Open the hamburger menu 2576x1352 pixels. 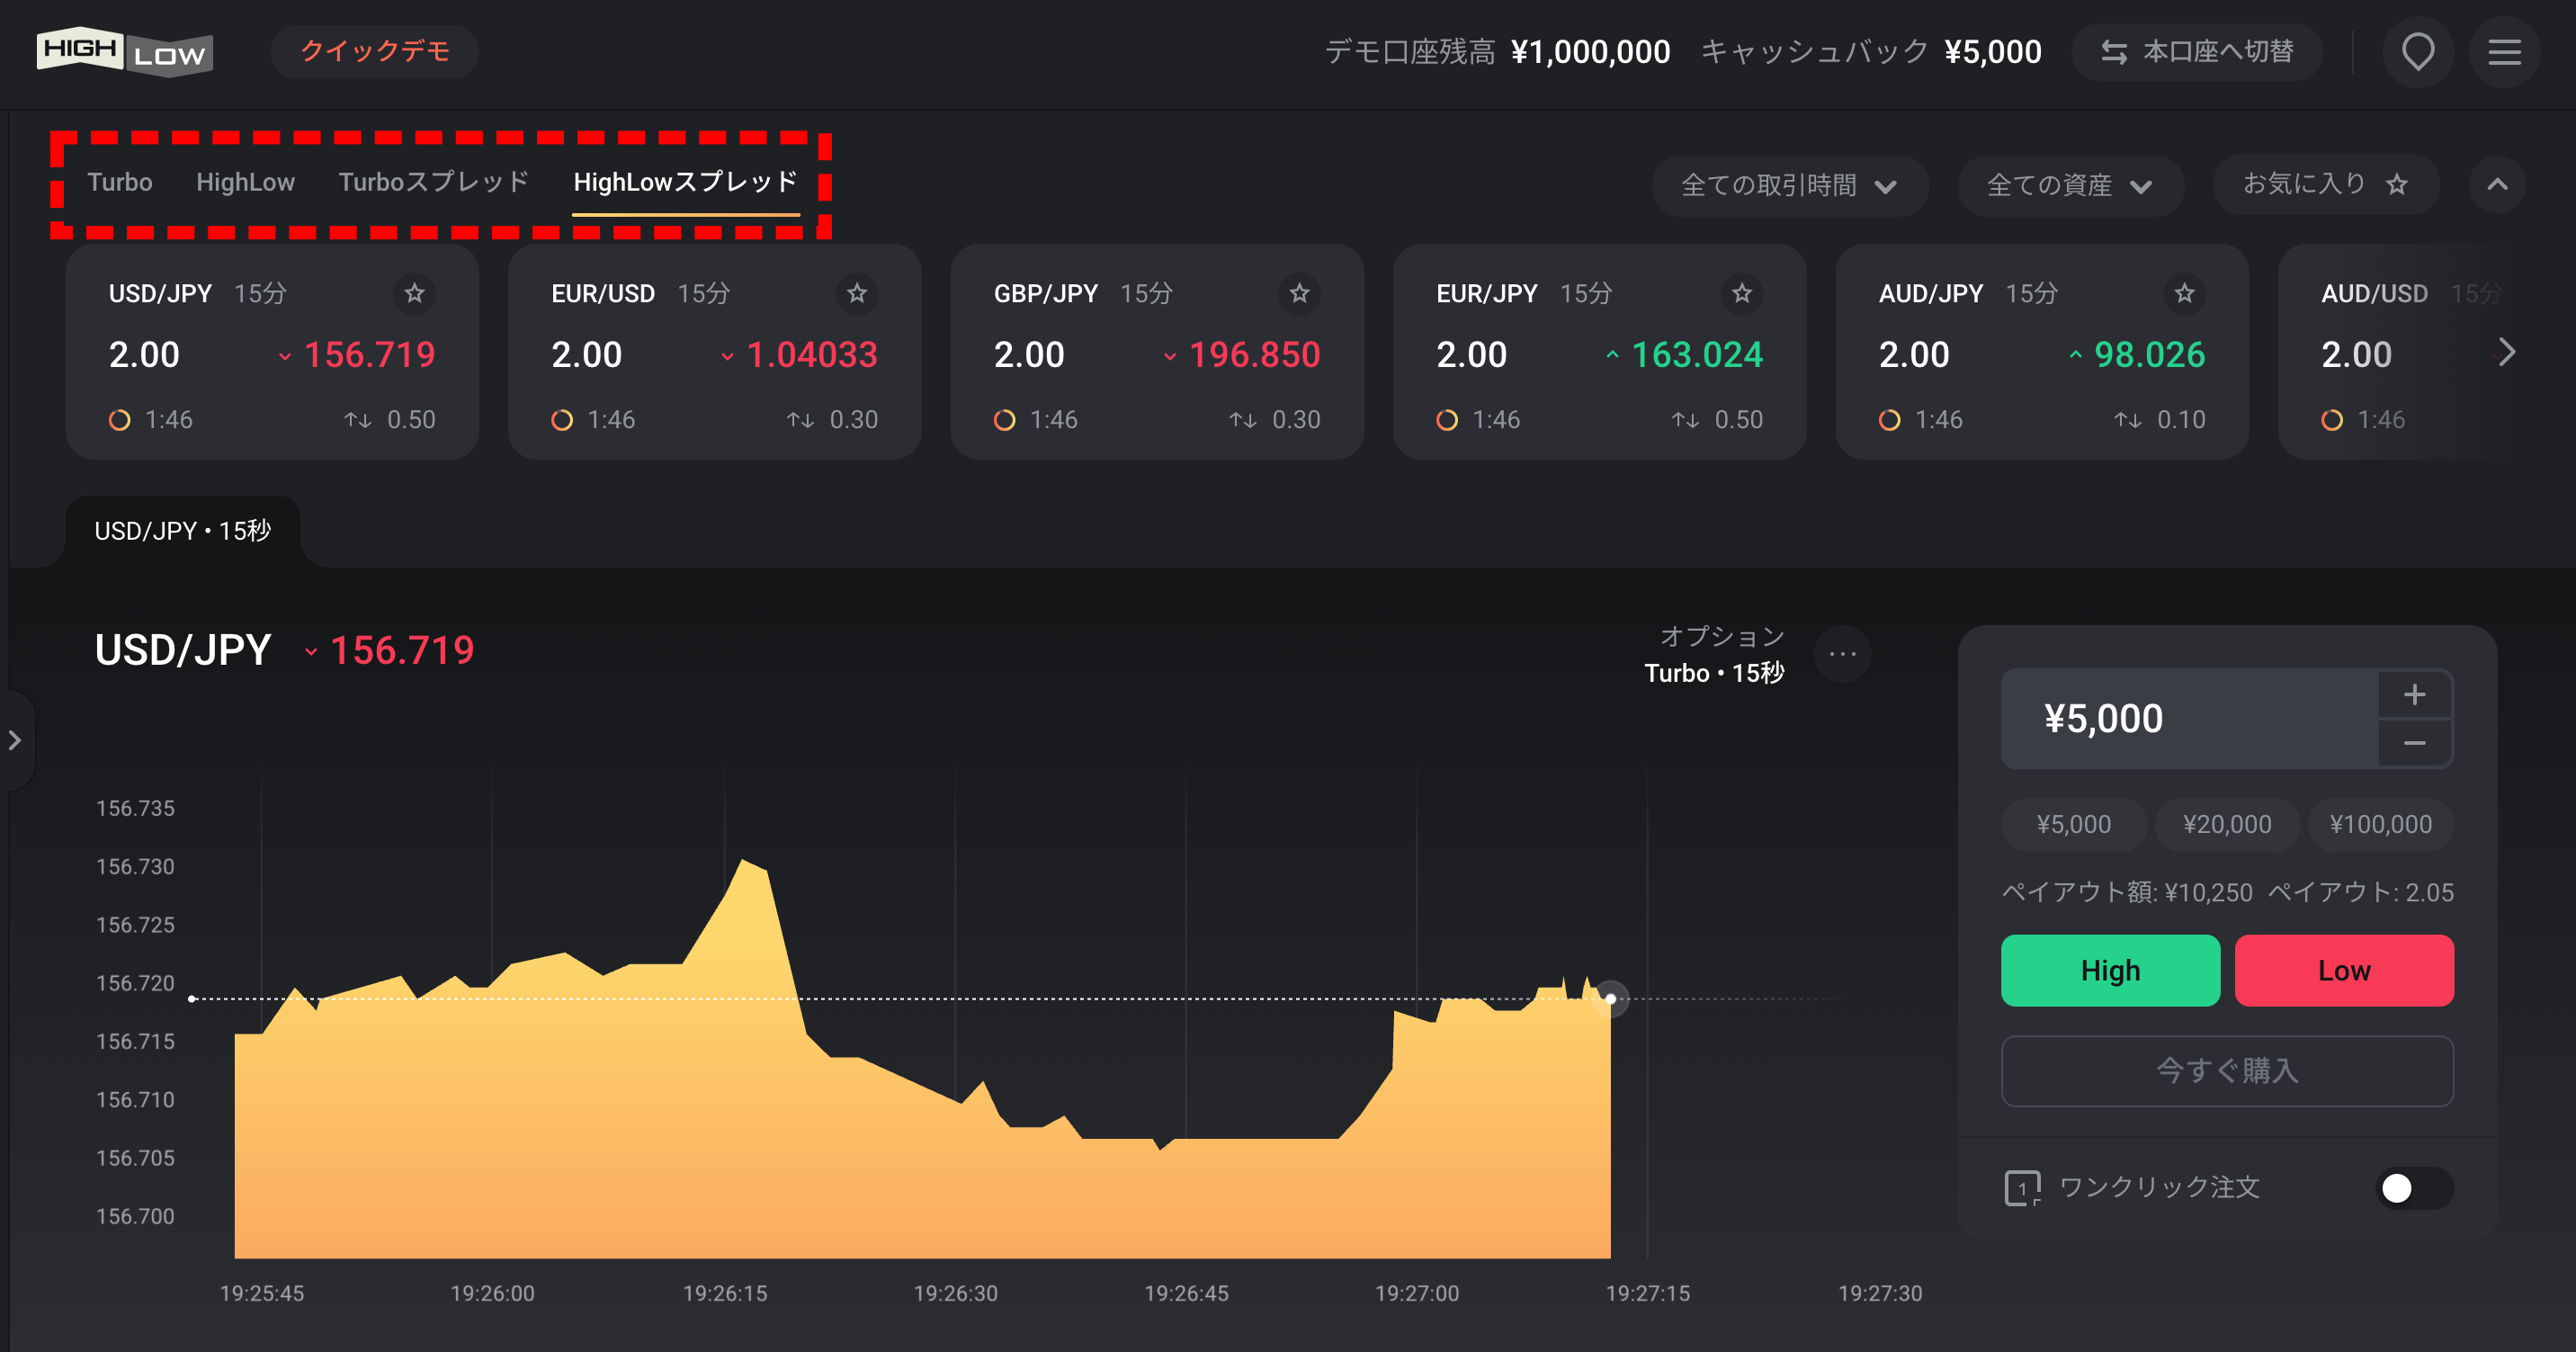pos(2504,52)
